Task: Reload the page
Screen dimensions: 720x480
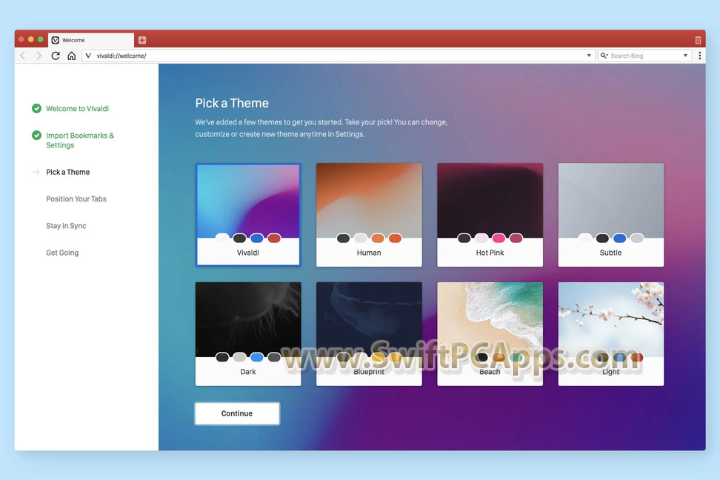Action: (x=56, y=56)
